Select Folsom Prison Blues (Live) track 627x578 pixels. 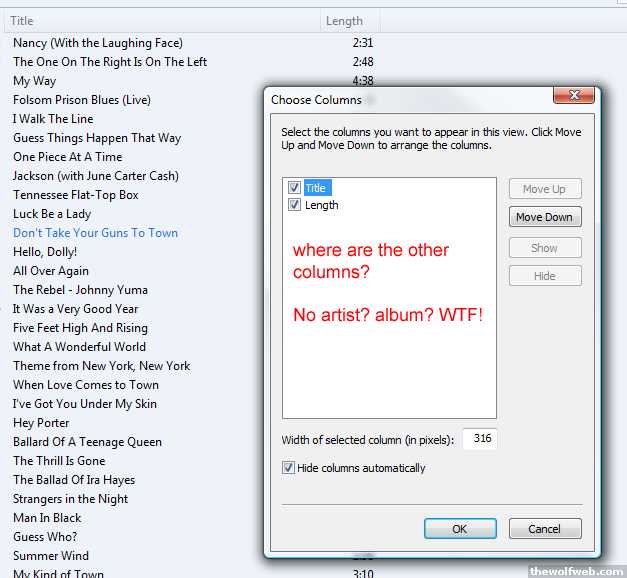82,100
